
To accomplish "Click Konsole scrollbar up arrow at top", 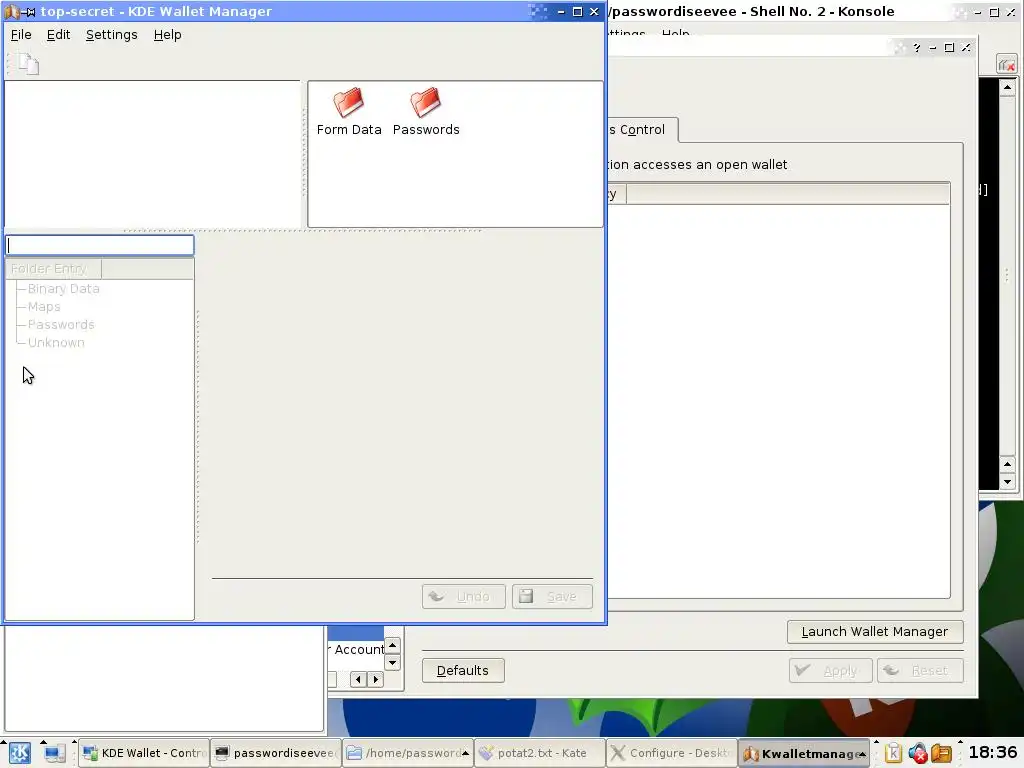I will [x=1007, y=87].
